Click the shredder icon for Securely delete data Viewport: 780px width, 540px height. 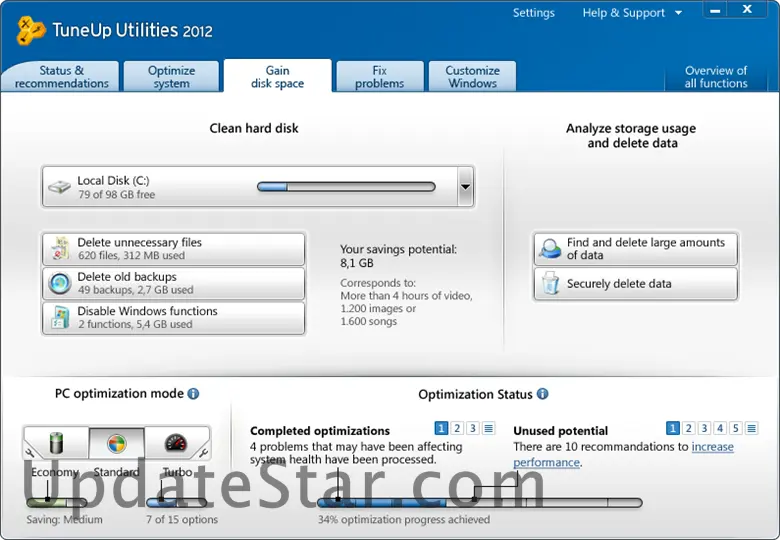point(550,283)
